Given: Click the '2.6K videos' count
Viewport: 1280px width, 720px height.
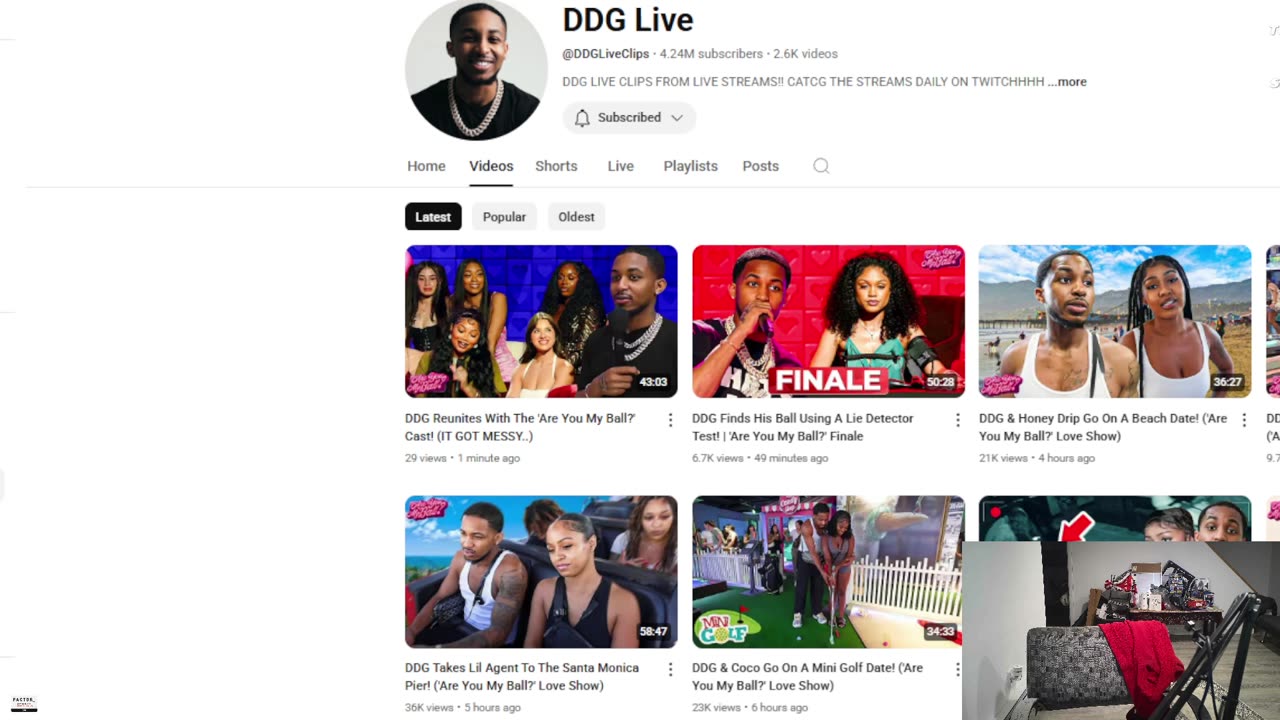Looking at the screenshot, I should (805, 54).
